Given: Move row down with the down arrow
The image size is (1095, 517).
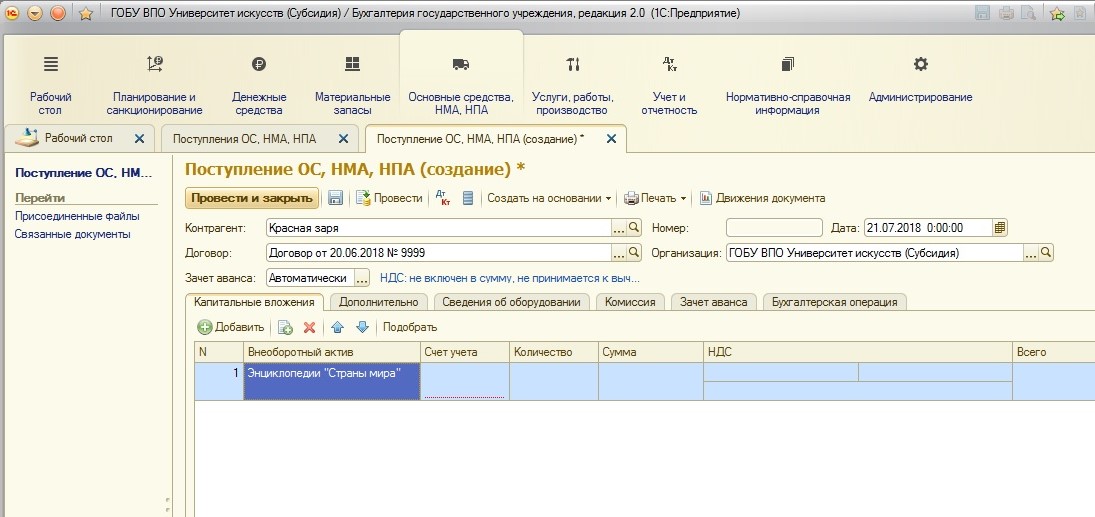Looking at the screenshot, I should click(362, 327).
